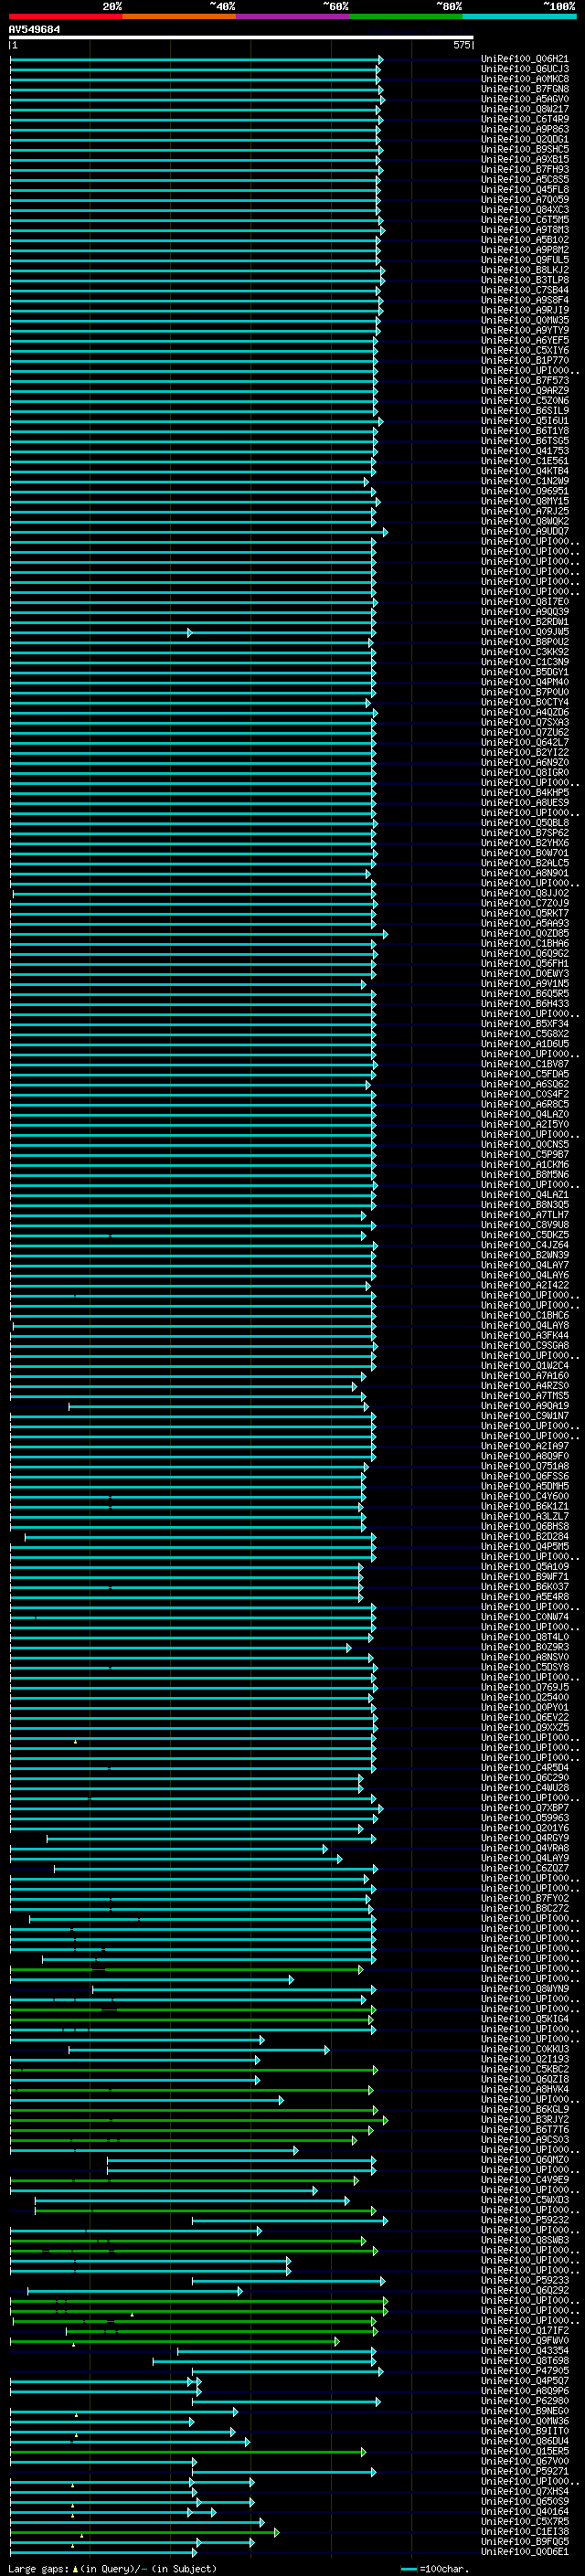The image size is (585, 2576).
Task: Select label UniRef100_C4Y600
Action: pyautogui.click(x=525, y=1496)
